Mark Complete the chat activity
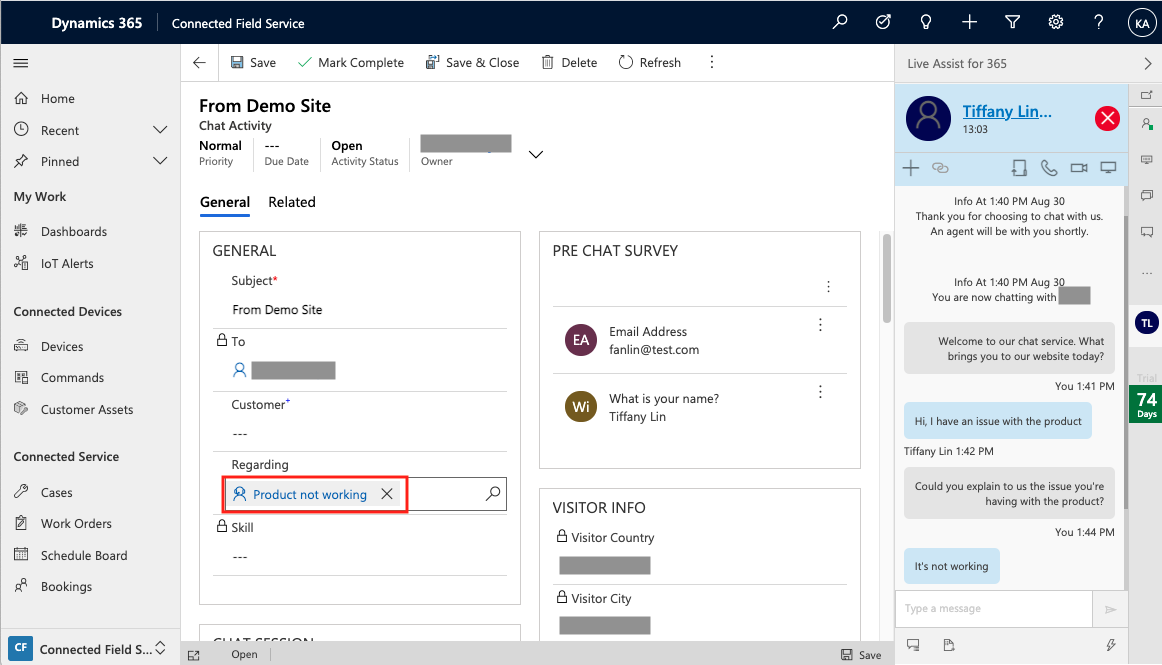The image size is (1162, 665). [x=351, y=62]
